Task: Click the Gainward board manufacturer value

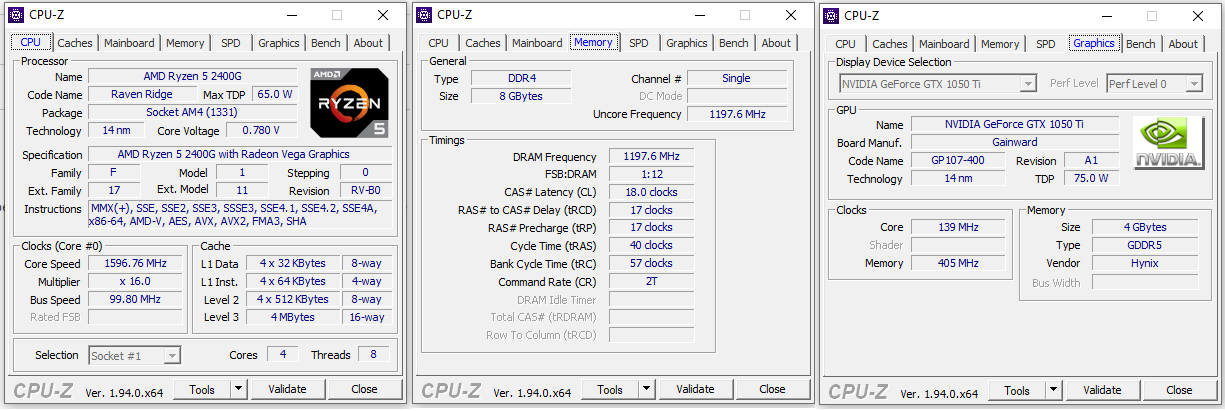Action: click(1015, 142)
